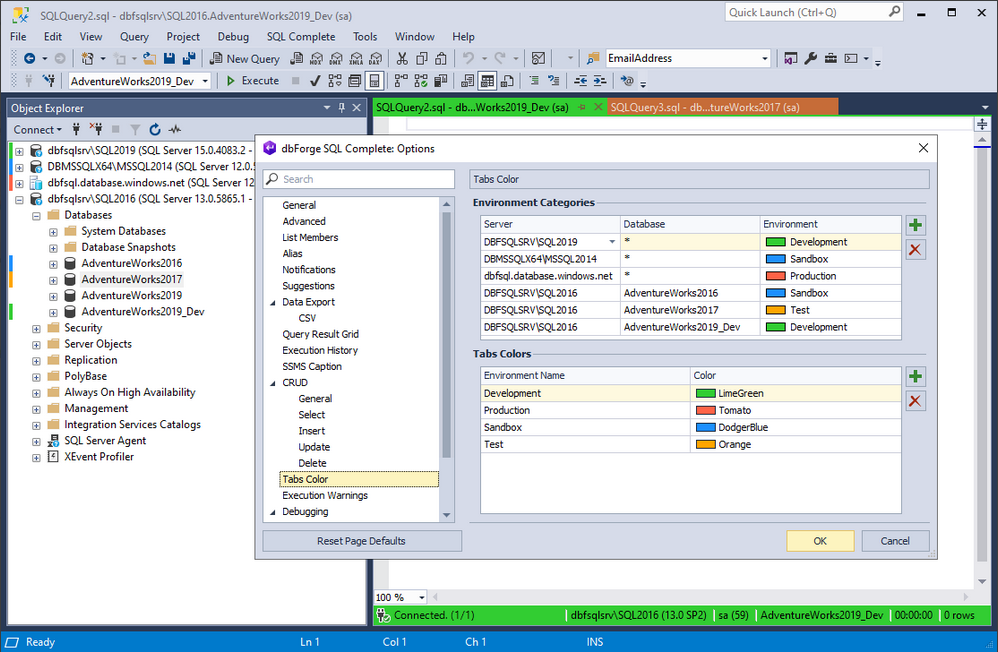998x652 pixels.
Task: Click the red delete icon beside Environment Categories
Action: click(x=915, y=250)
